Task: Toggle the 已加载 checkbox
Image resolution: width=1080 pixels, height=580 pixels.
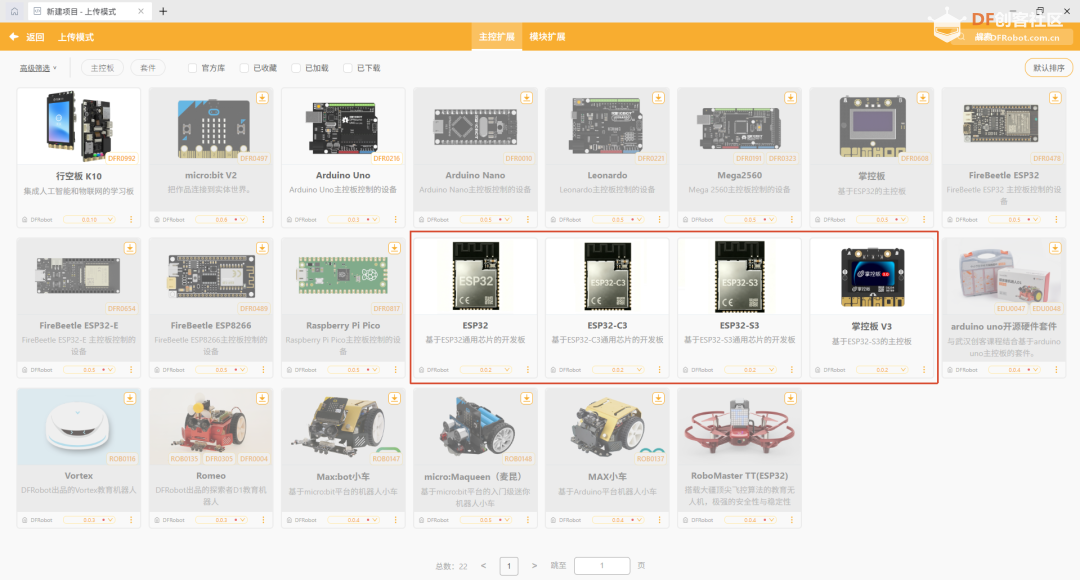Action: (x=295, y=68)
